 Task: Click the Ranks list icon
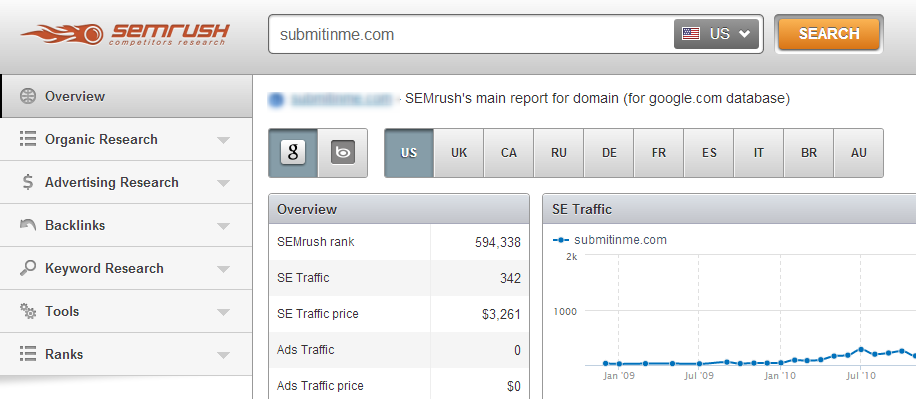point(27,354)
